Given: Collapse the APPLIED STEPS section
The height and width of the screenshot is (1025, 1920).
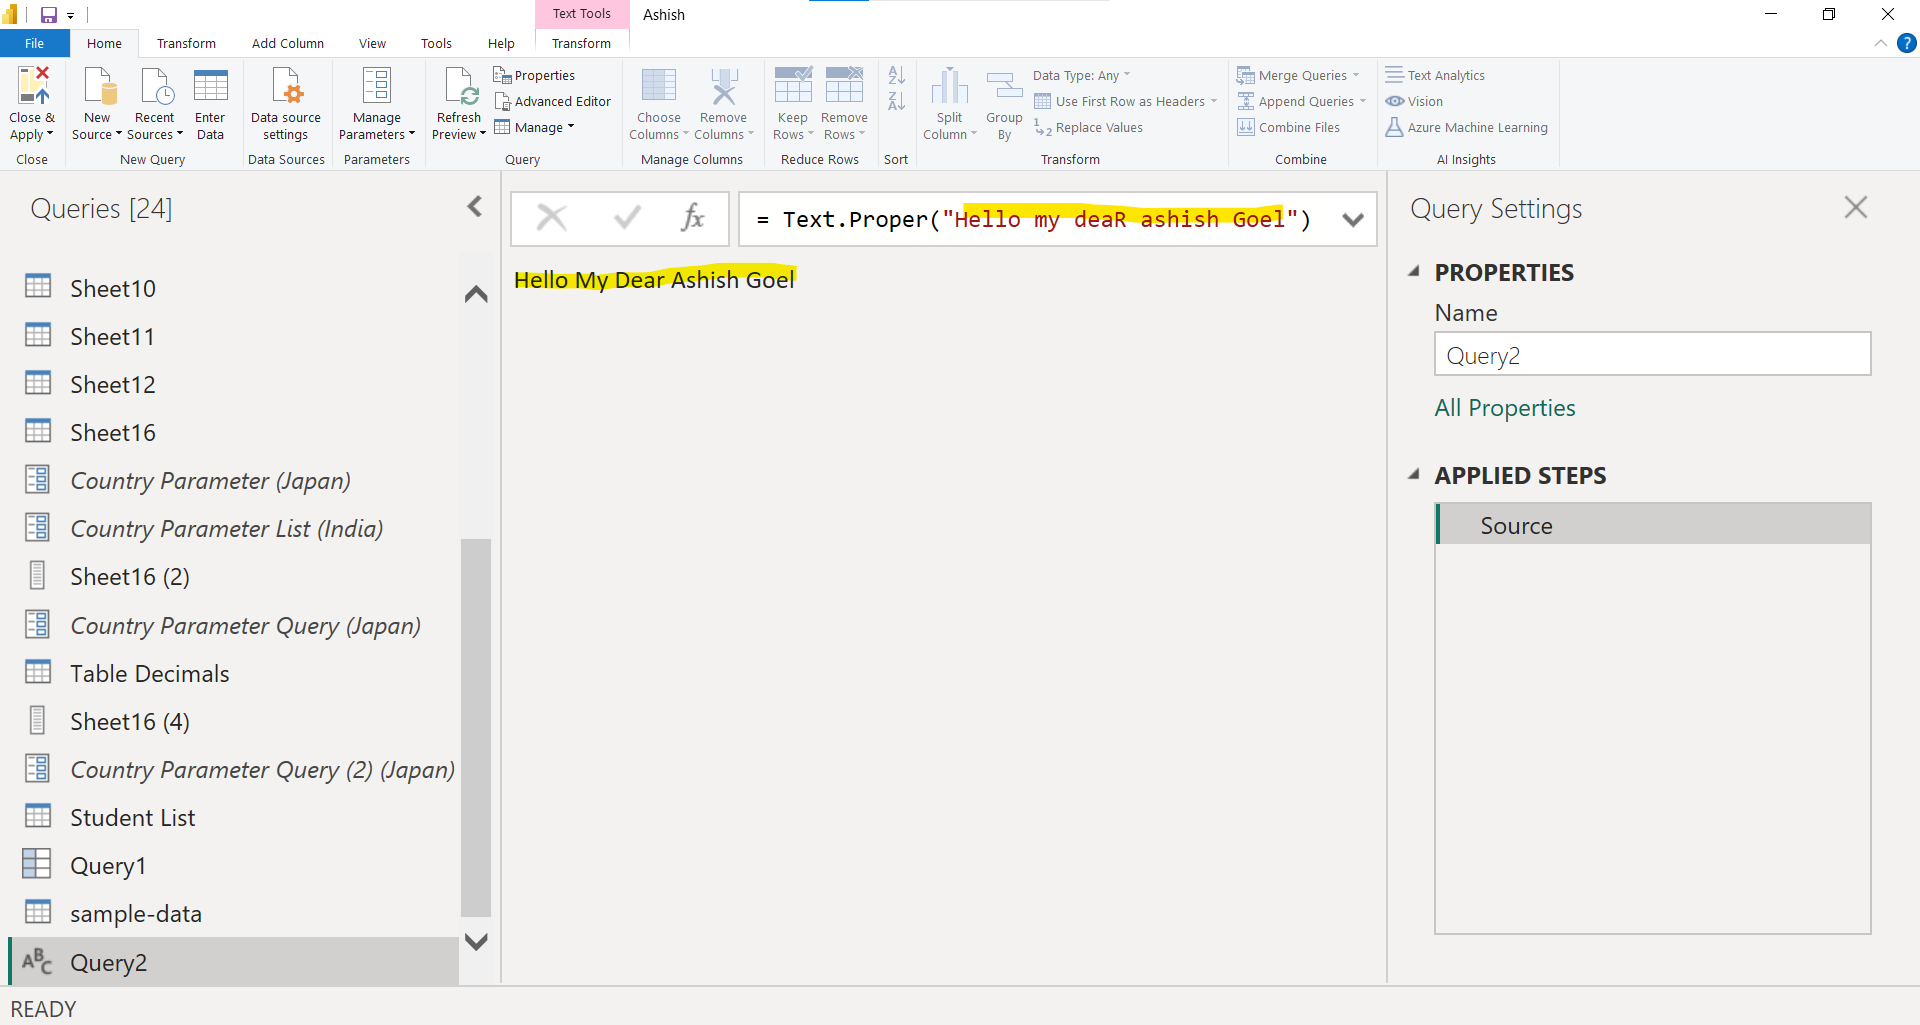Looking at the screenshot, I should (x=1415, y=475).
